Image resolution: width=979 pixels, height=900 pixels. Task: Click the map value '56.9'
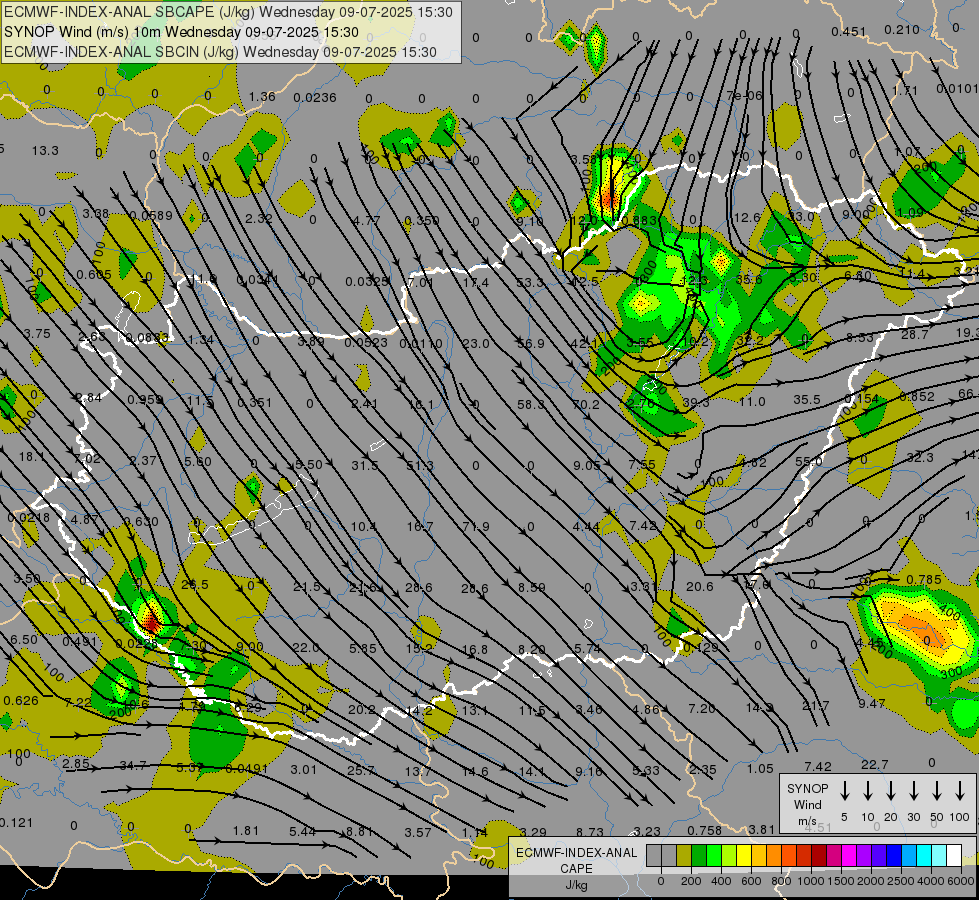tap(531, 344)
